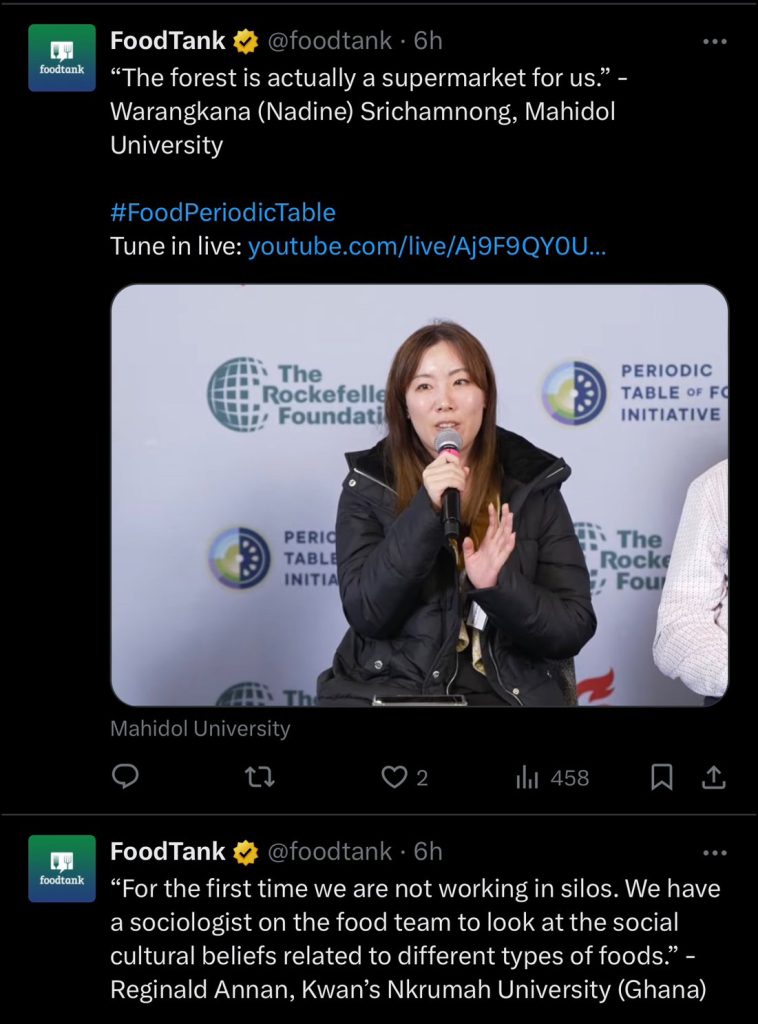Repost the forest supermarket tweet
The width and height of the screenshot is (758, 1024).
(x=260, y=777)
